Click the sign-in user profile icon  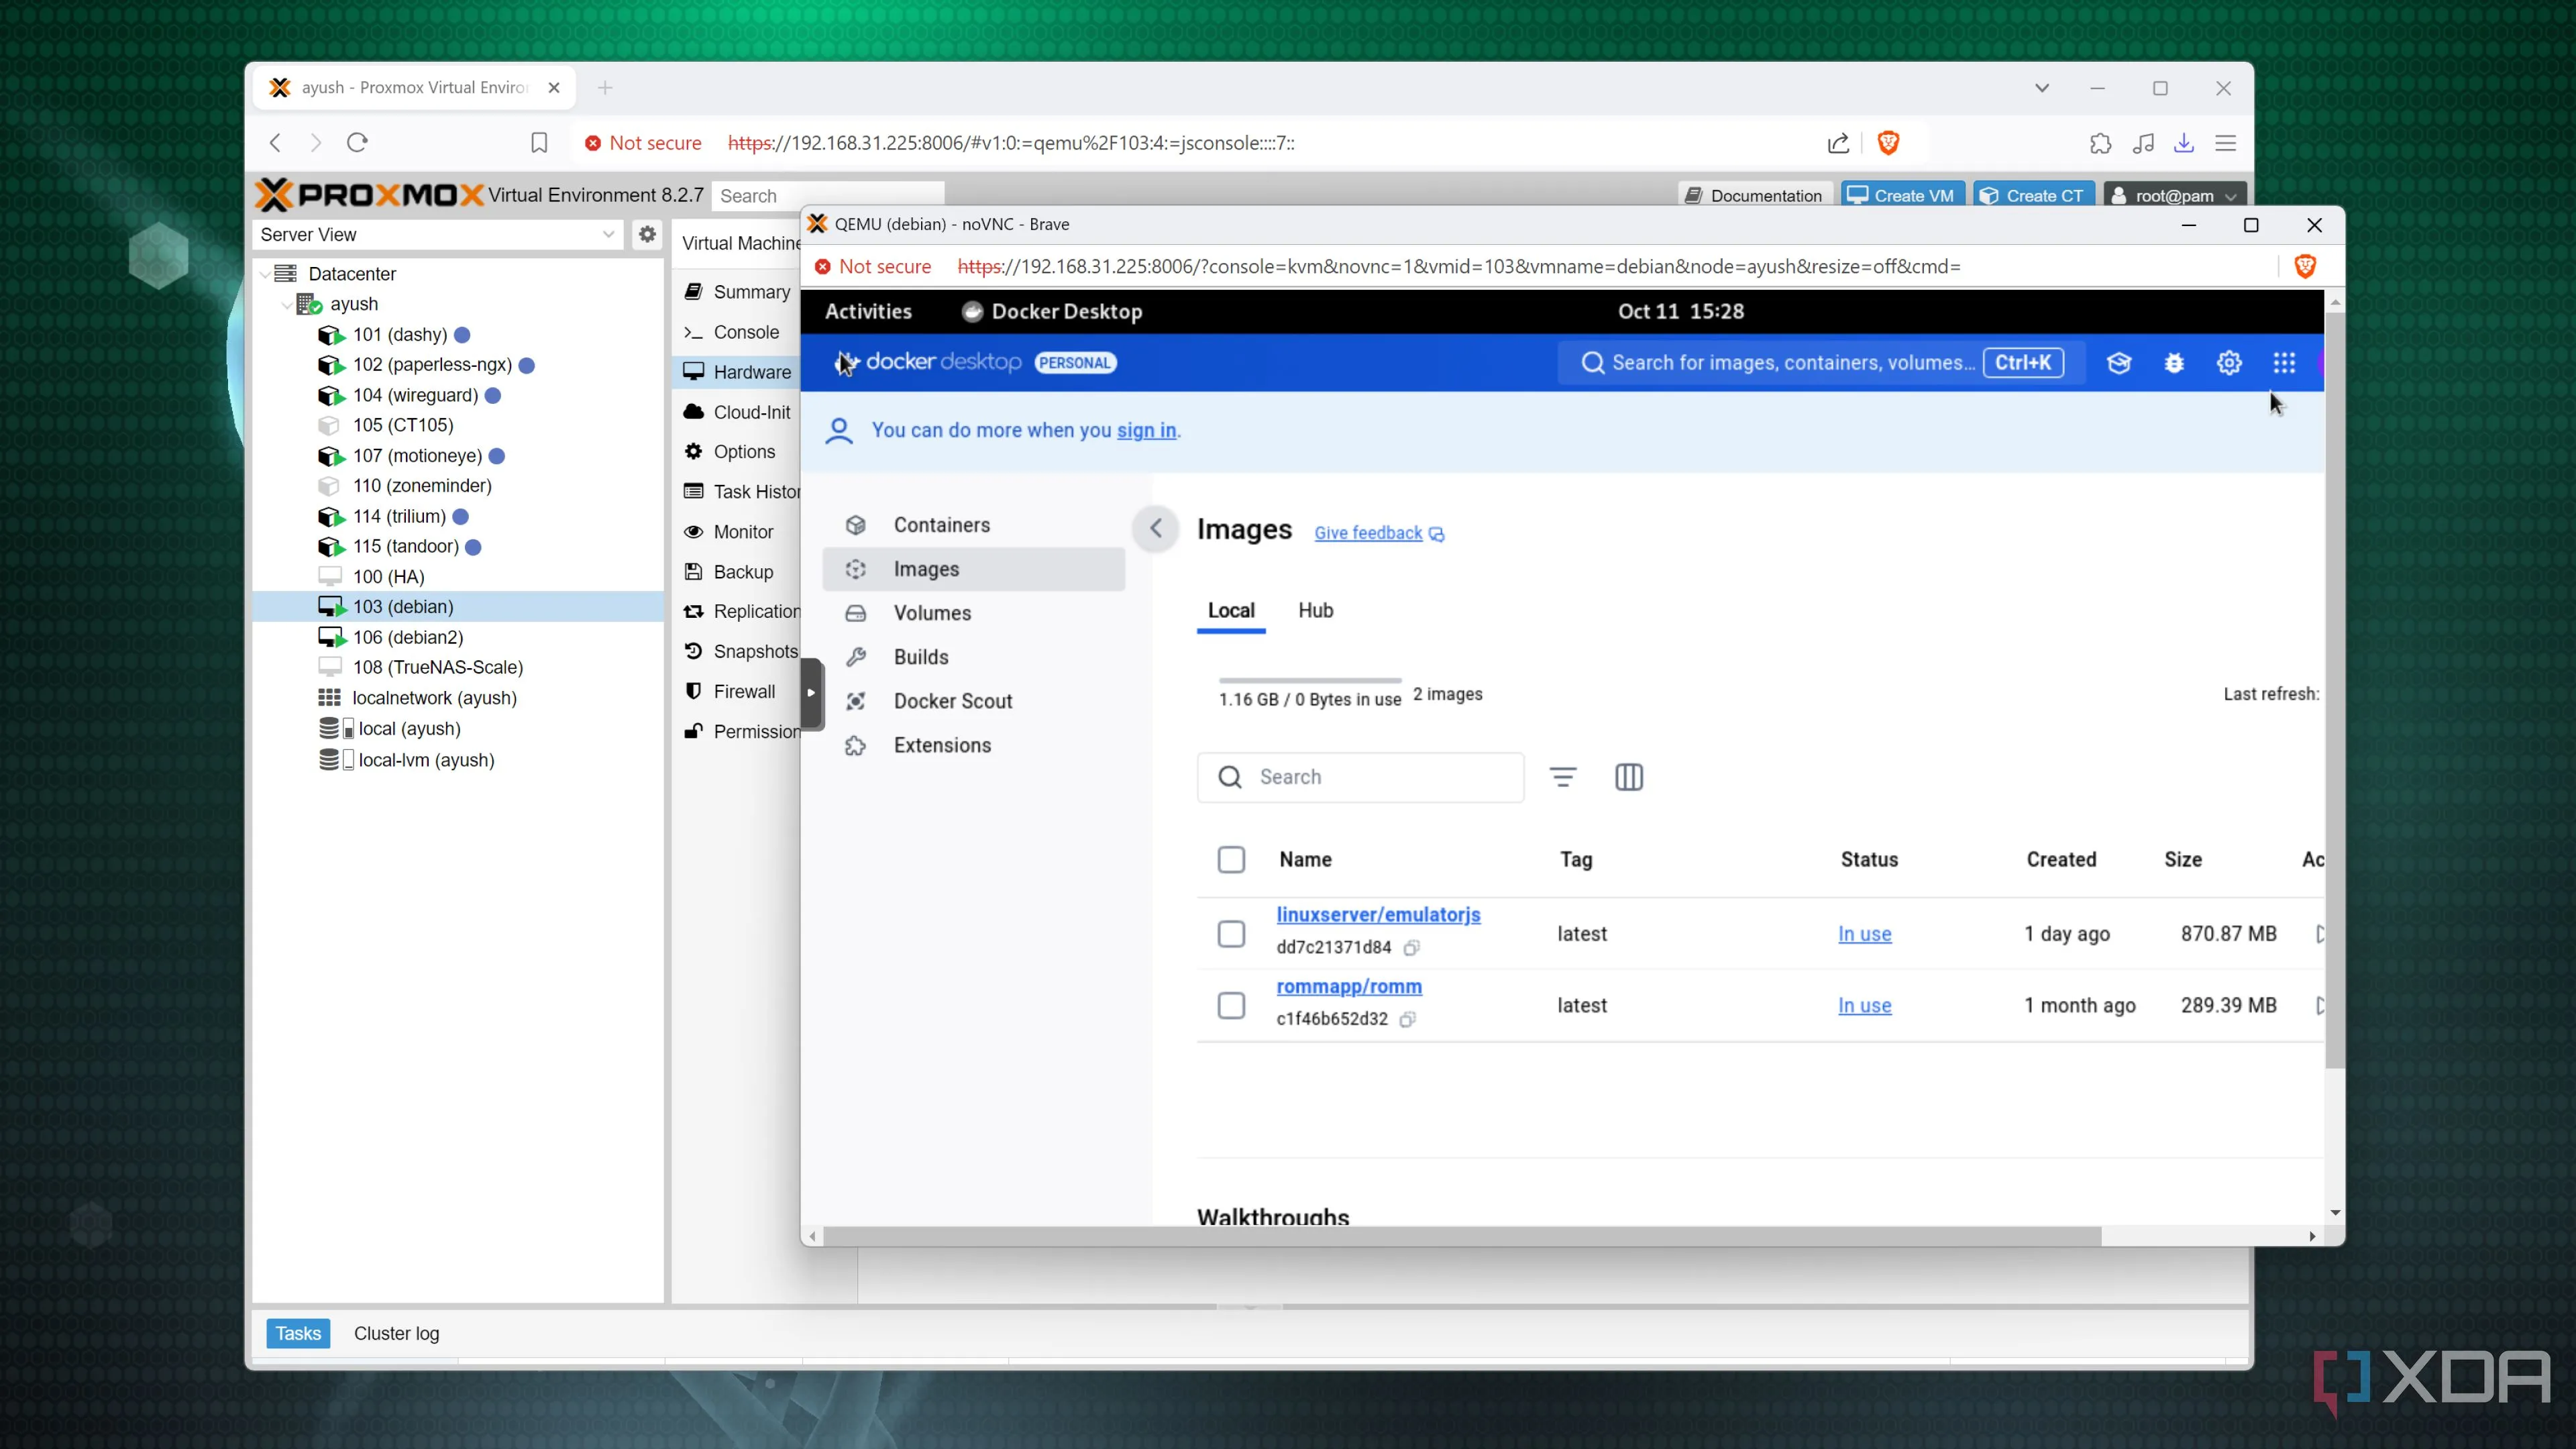pyautogui.click(x=839, y=431)
